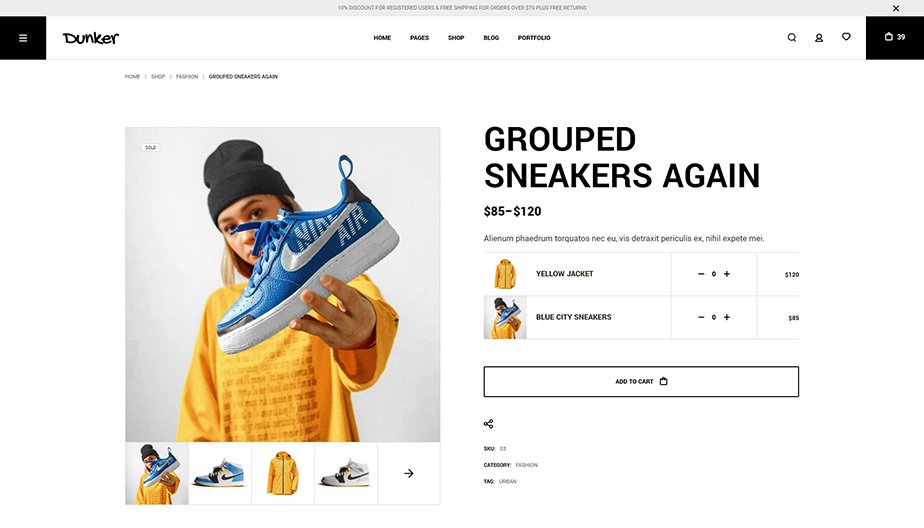Open the Urban tag link
Viewport: 924px width, 528px height.
pyautogui.click(x=507, y=481)
